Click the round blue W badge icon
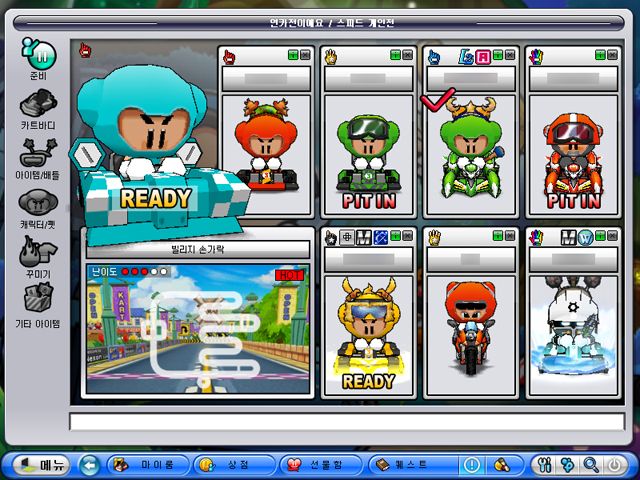 (585, 238)
